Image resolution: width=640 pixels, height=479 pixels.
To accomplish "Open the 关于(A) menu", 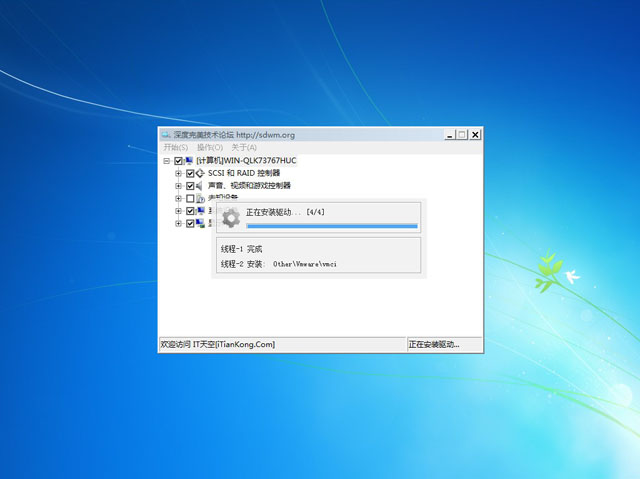I will [x=244, y=147].
